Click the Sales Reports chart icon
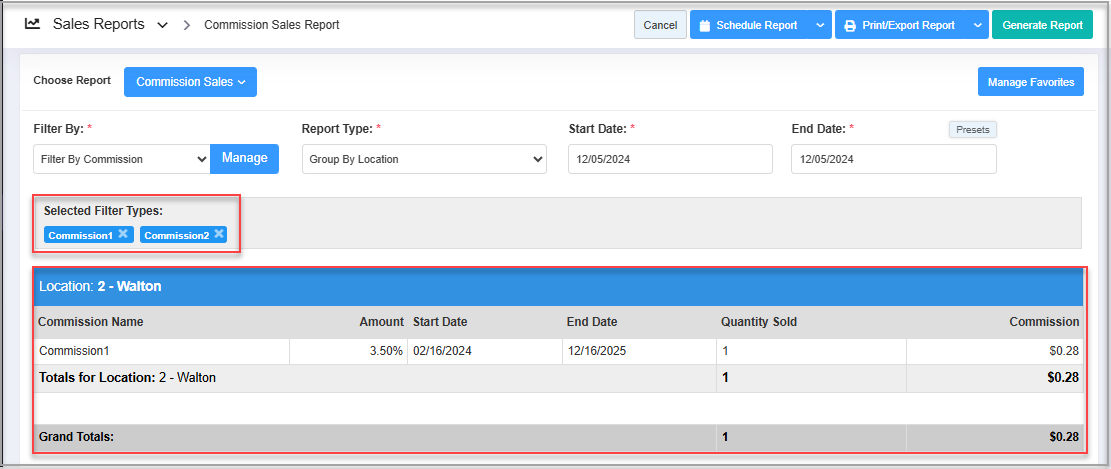This screenshot has width=1111, height=469. (x=33, y=24)
